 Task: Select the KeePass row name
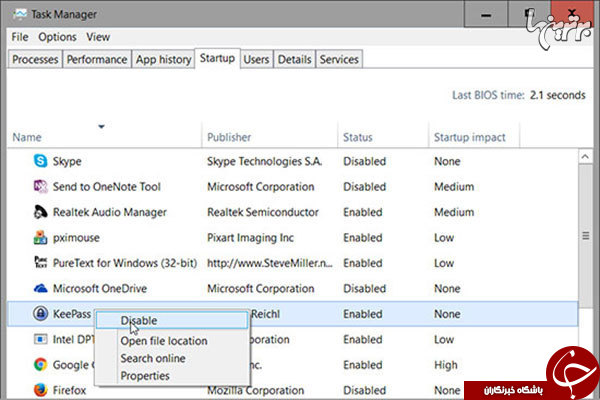(72, 314)
